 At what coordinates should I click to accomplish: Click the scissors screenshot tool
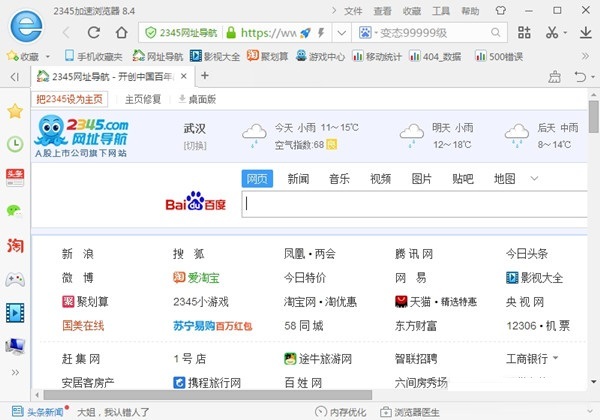(x=551, y=33)
